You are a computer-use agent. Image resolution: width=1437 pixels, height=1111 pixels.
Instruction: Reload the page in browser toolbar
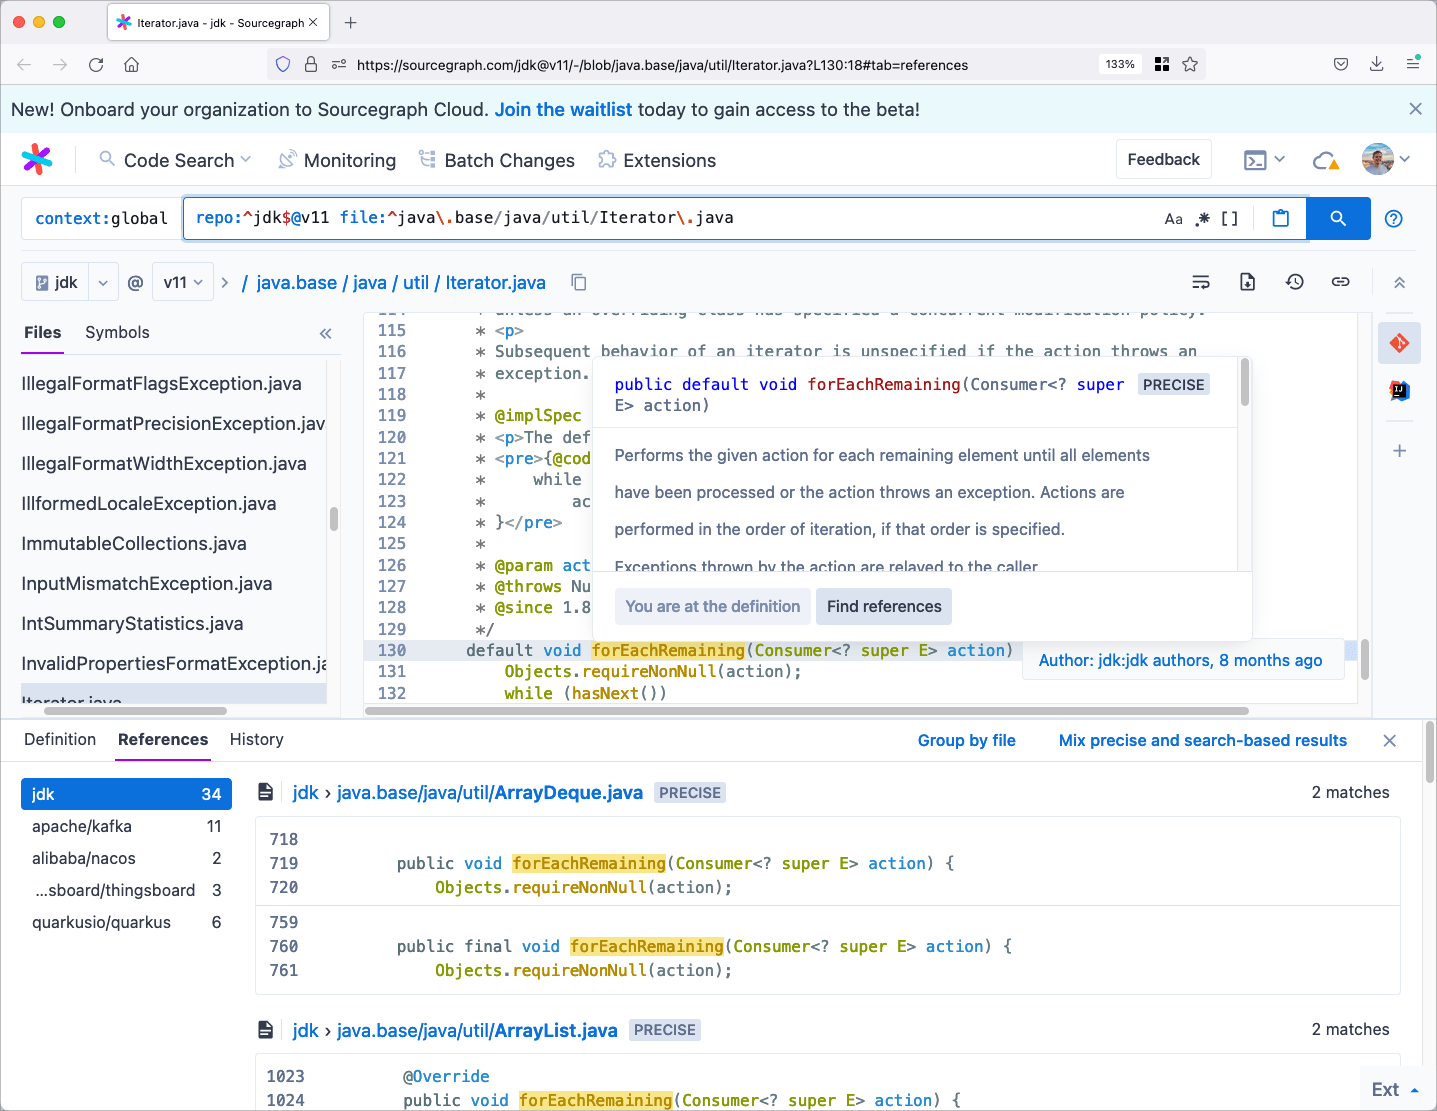[96, 64]
